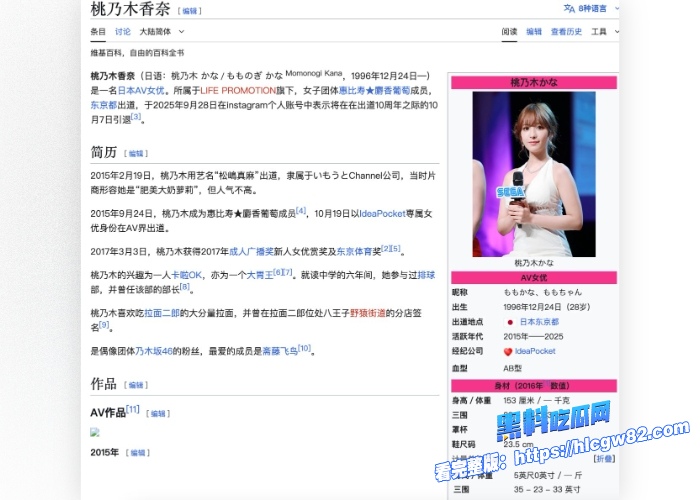Jump to citation [3]

pos(136,117)
